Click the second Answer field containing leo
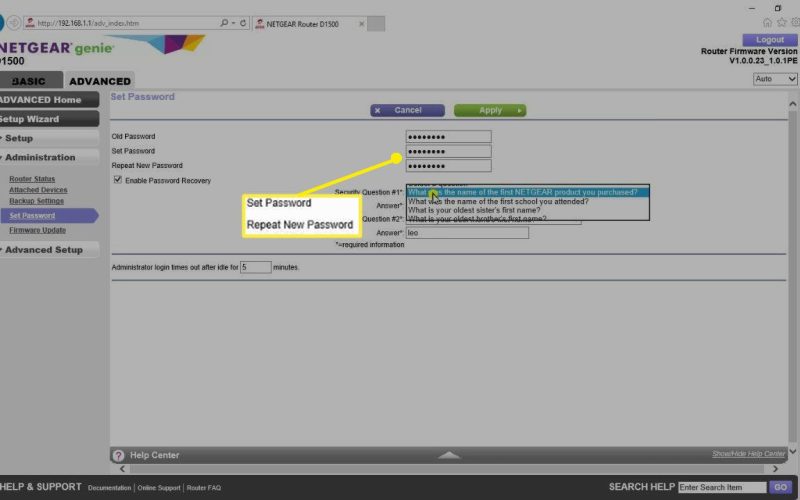The height and width of the screenshot is (500, 800). coord(467,233)
